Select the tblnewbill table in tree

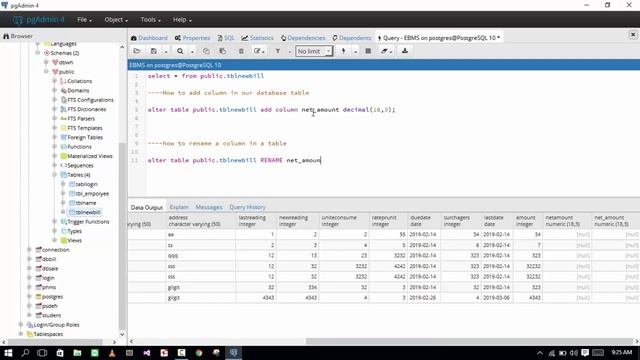84,212
